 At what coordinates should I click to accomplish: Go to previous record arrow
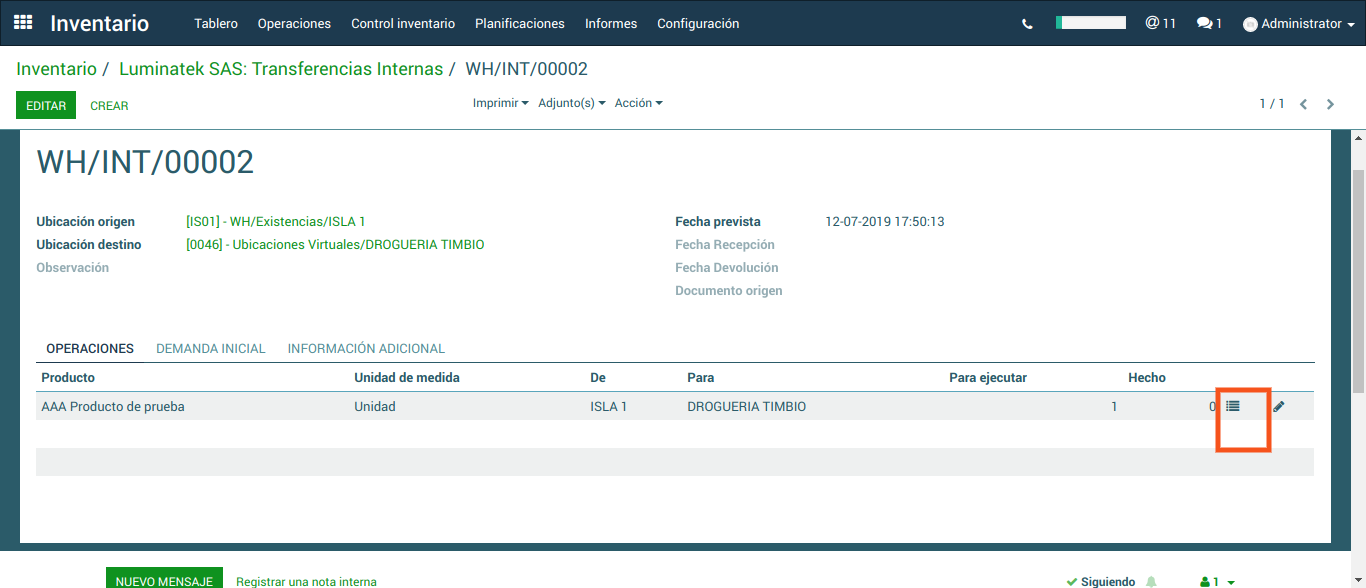(1304, 104)
